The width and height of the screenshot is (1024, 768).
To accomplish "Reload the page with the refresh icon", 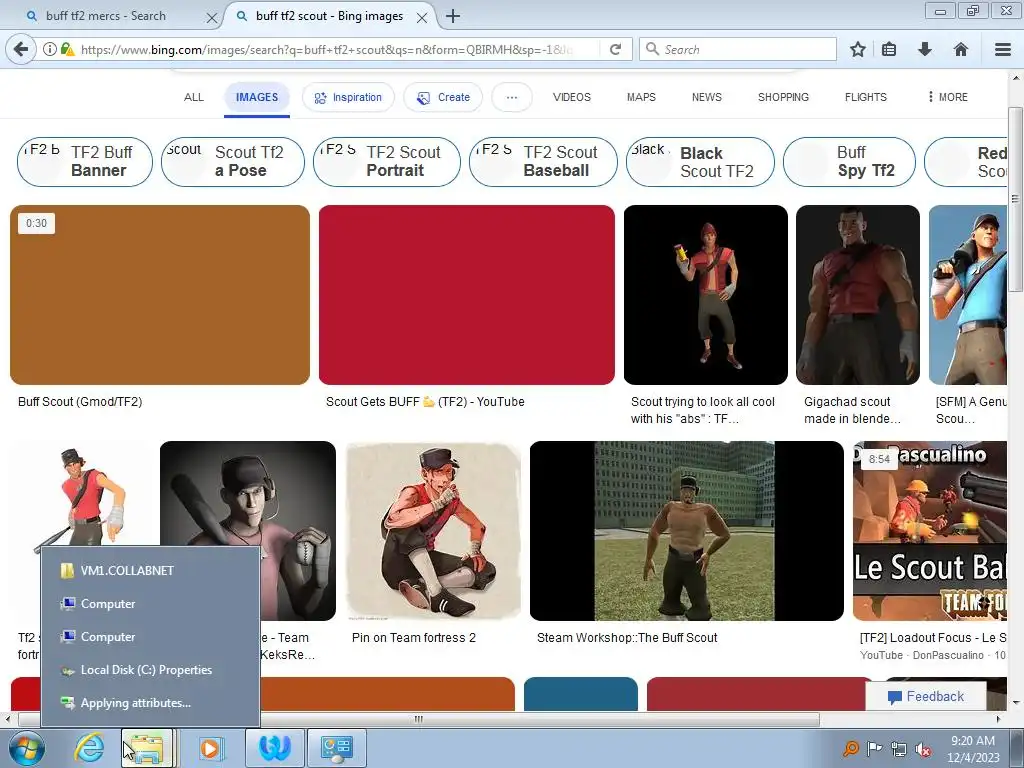I will pos(615,49).
